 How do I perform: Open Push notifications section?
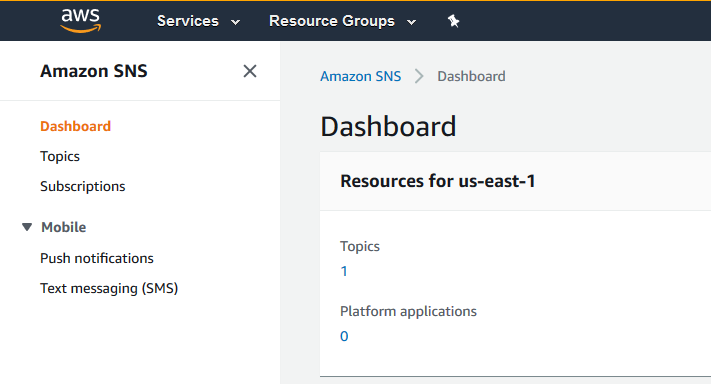97,258
